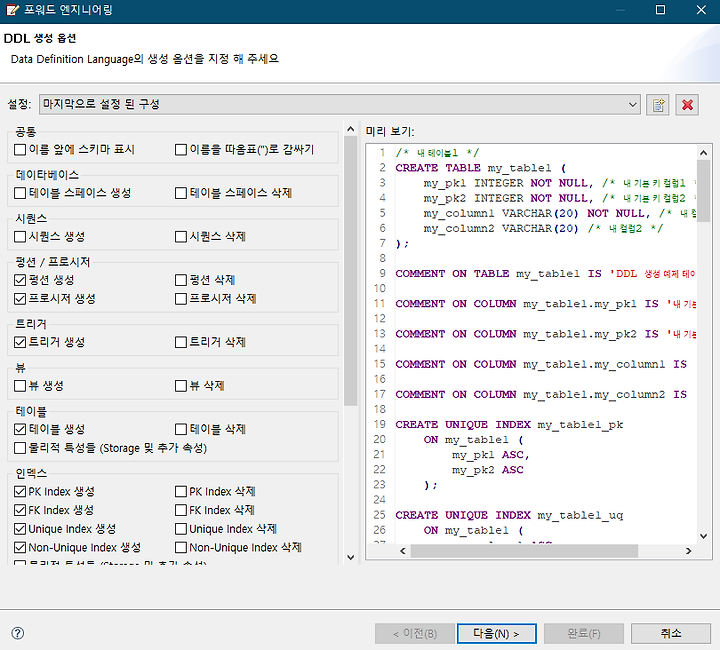Click preview pane scroll down arrow
This screenshot has height=650, width=720.
tap(703, 536)
